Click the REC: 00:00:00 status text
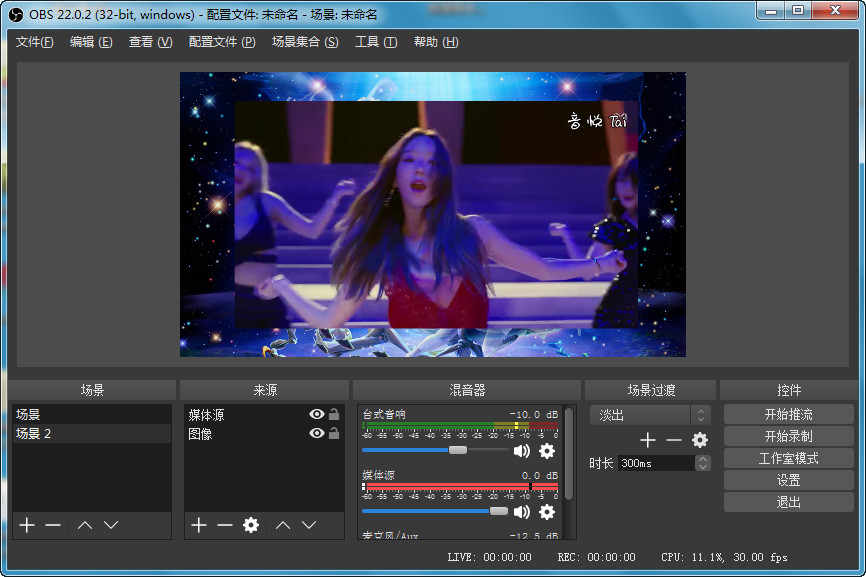This screenshot has width=866, height=577. (596, 557)
